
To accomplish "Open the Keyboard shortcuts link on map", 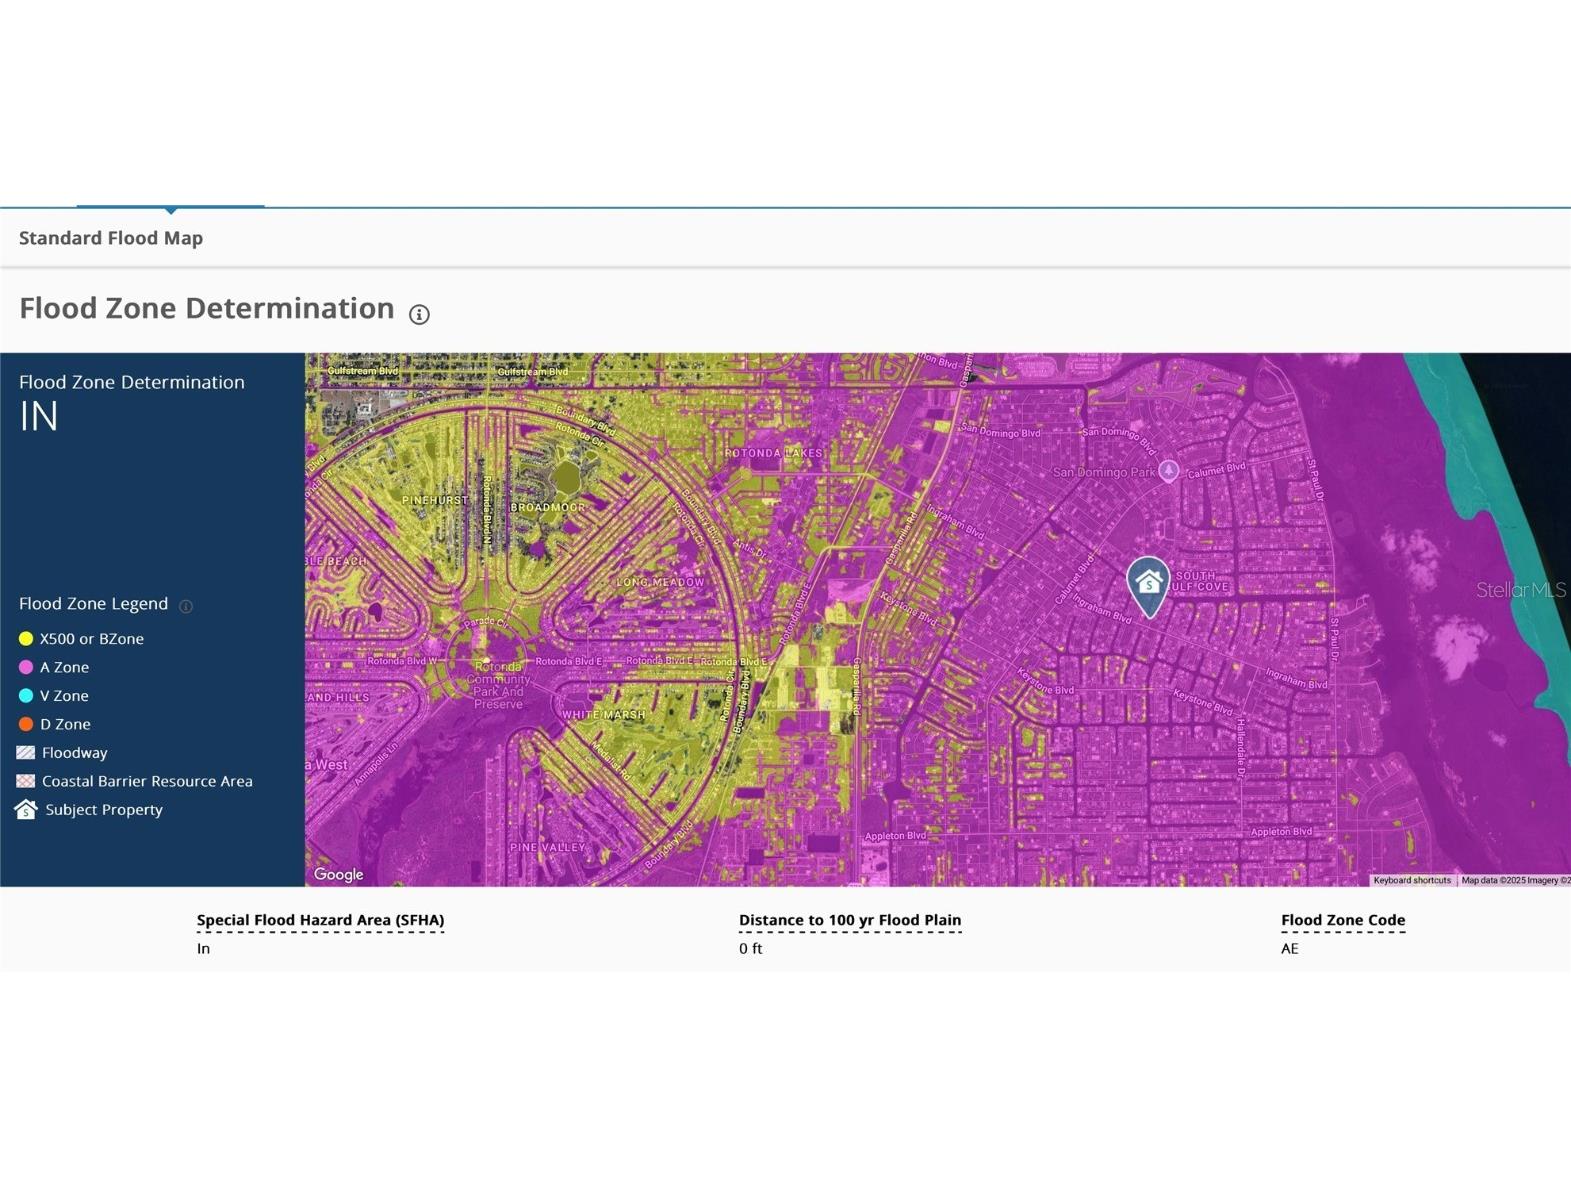I will pyautogui.click(x=1411, y=880).
